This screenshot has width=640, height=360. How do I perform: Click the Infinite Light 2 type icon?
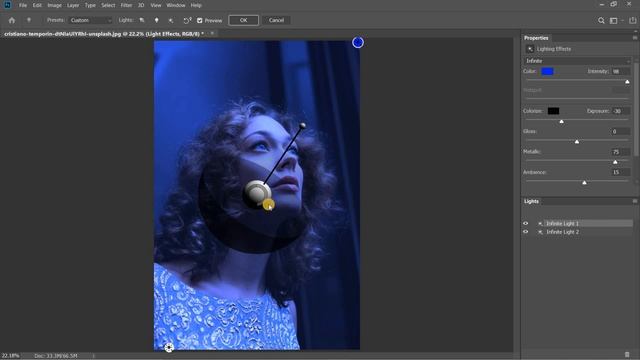tap(540, 232)
